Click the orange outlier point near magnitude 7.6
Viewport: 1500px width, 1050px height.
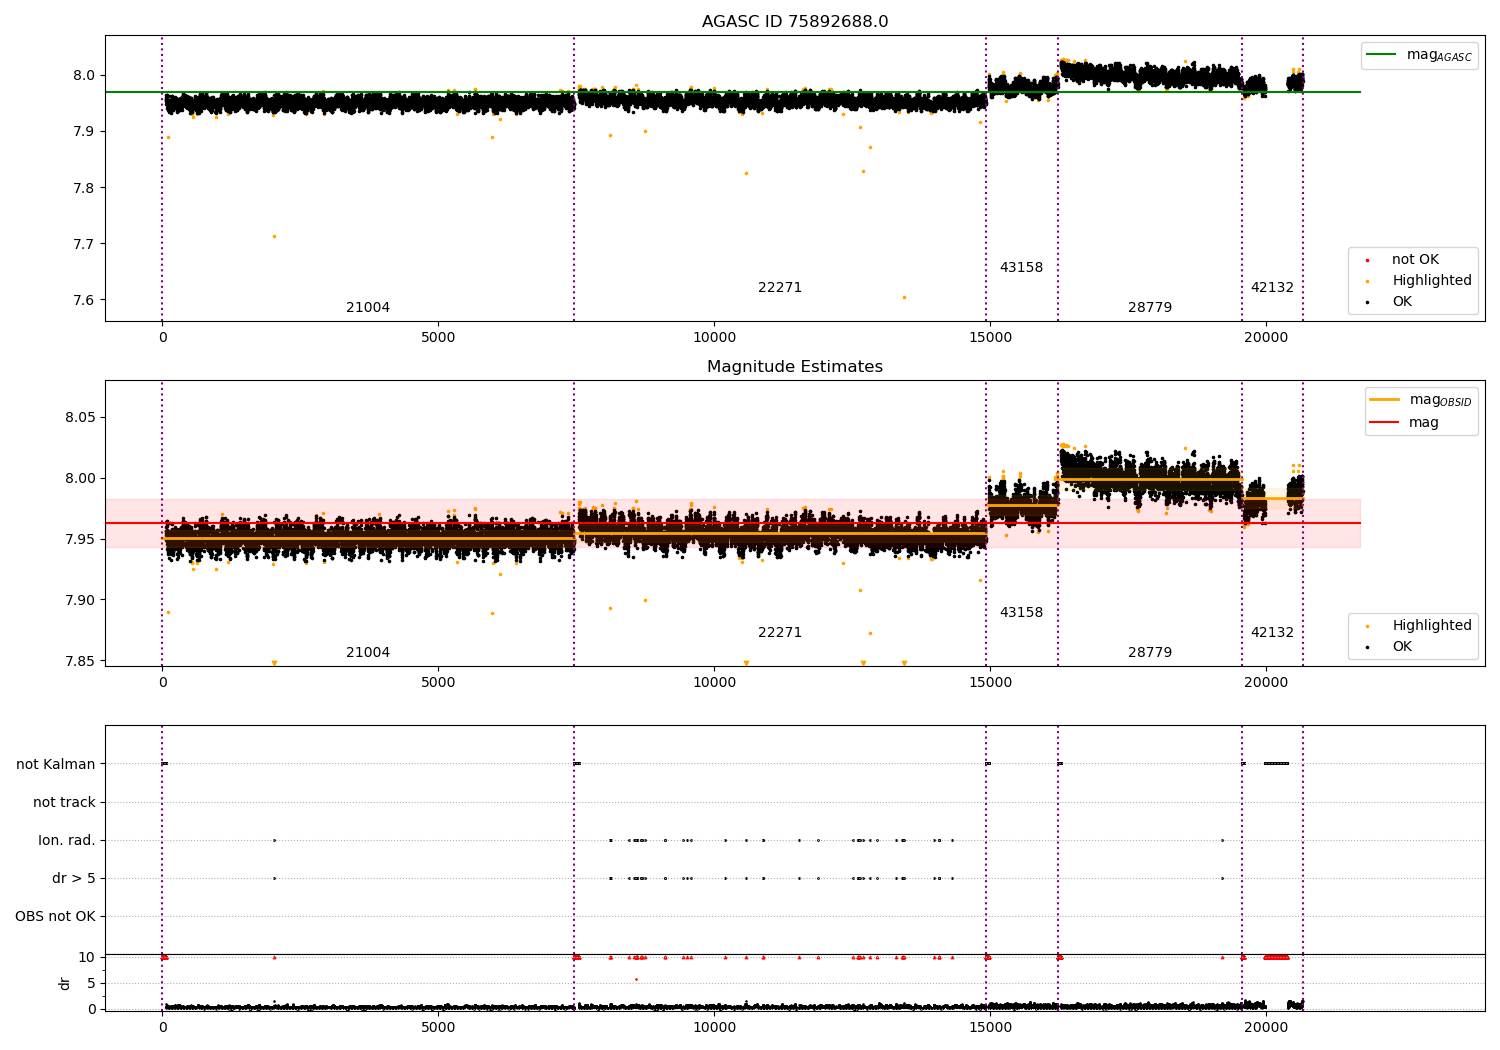904,297
